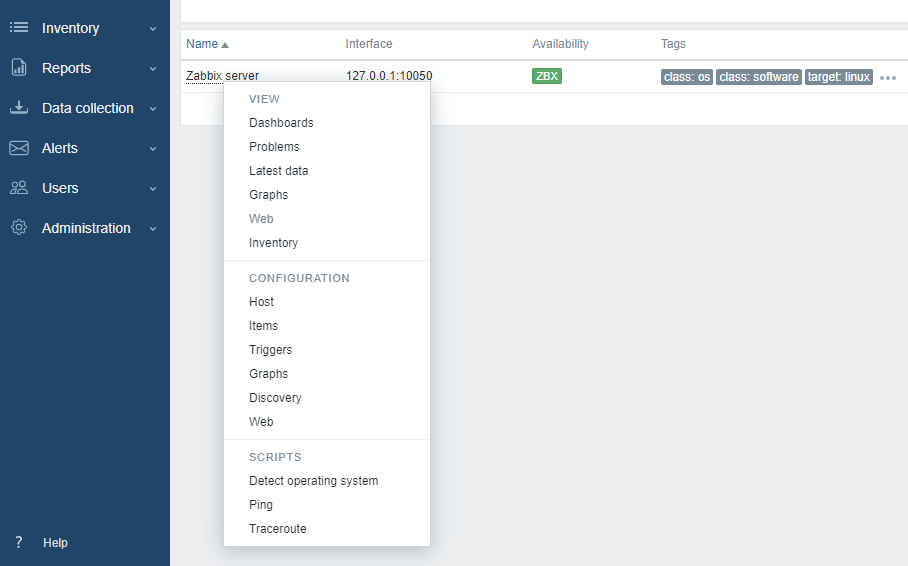Open Web under Configuration section

(261, 422)
